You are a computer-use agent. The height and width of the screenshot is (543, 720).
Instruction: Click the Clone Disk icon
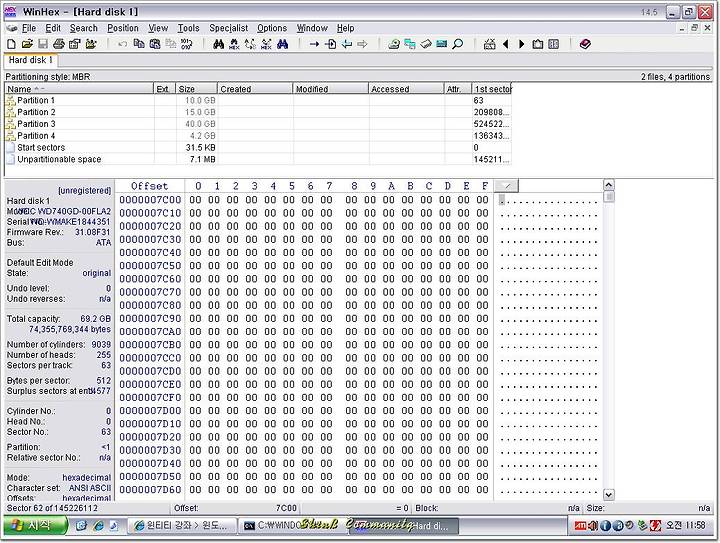click(x=410, y=44)
